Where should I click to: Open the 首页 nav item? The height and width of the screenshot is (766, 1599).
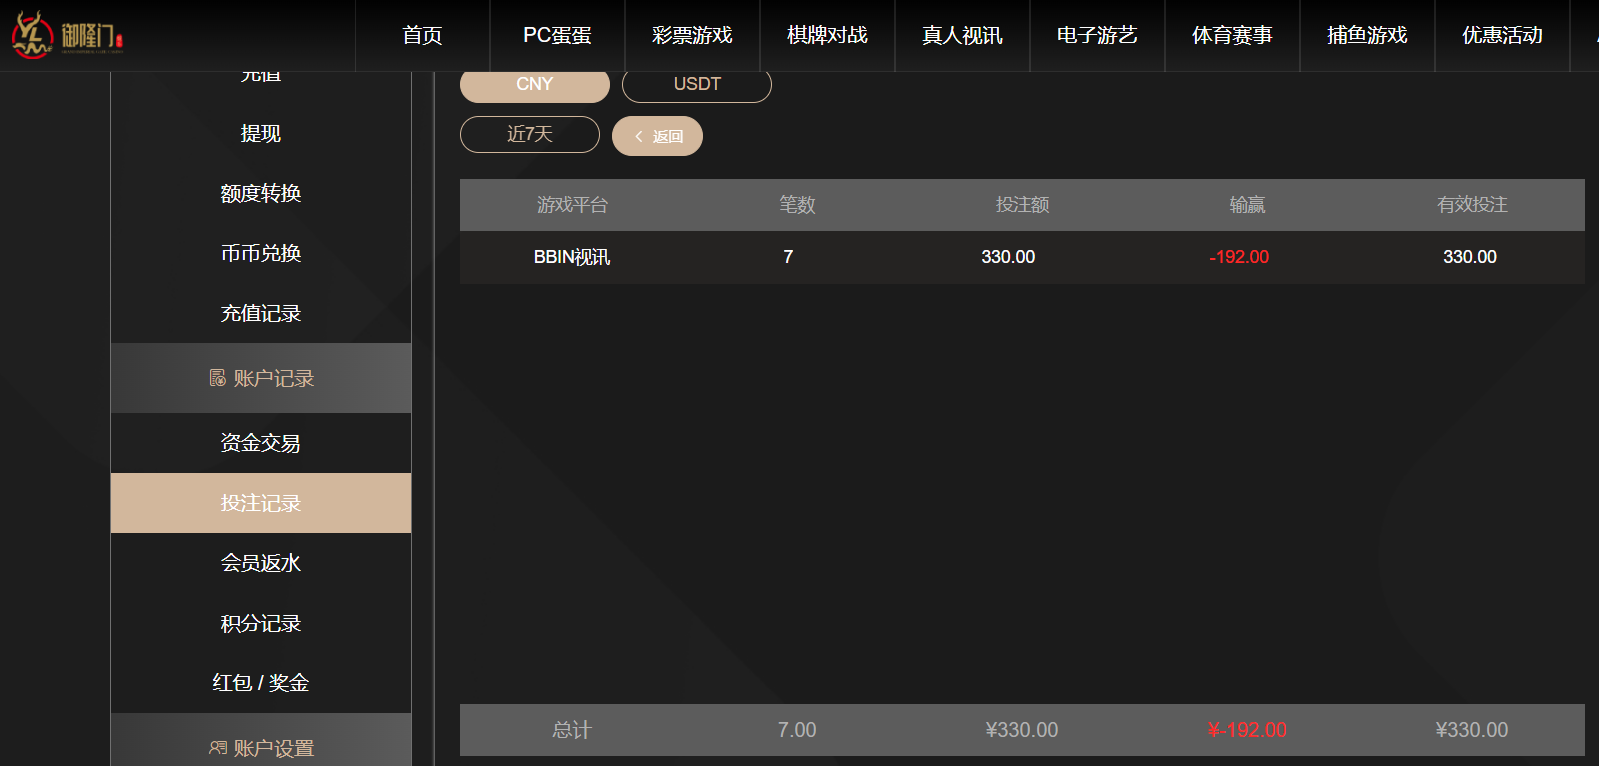tap(422, 35)
